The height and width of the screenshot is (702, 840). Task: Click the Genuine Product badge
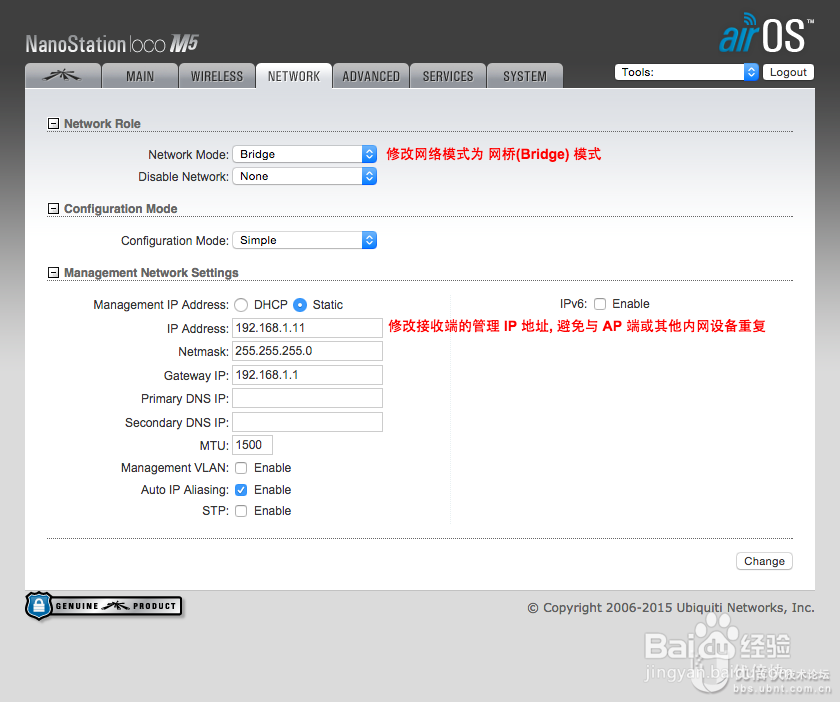(104, 606)
